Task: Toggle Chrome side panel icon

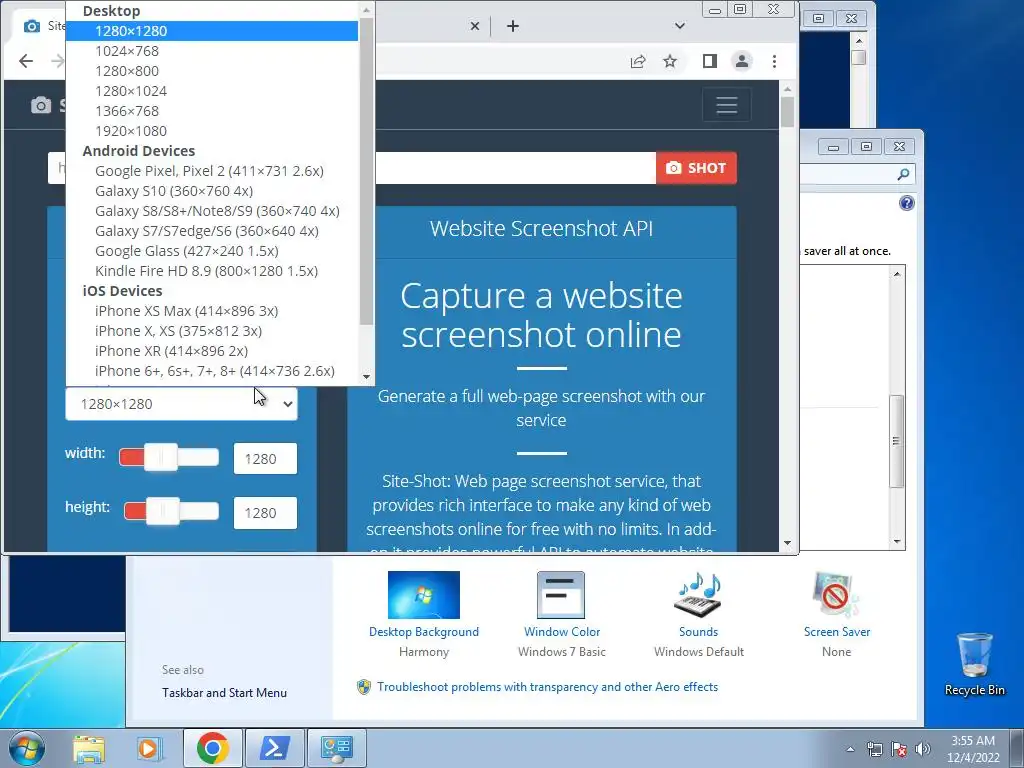Action: (710, 61)
